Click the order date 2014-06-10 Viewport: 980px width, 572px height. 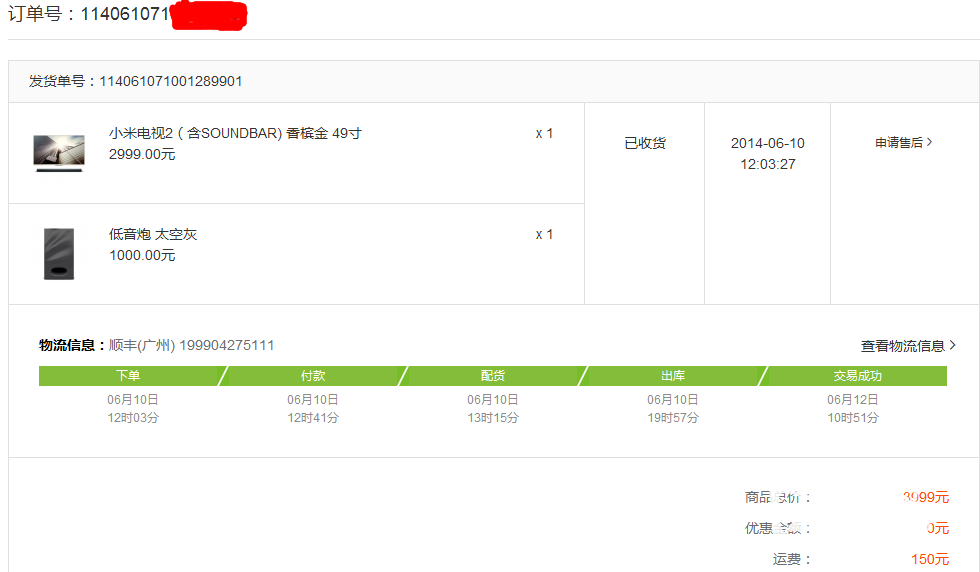point(767,143)
